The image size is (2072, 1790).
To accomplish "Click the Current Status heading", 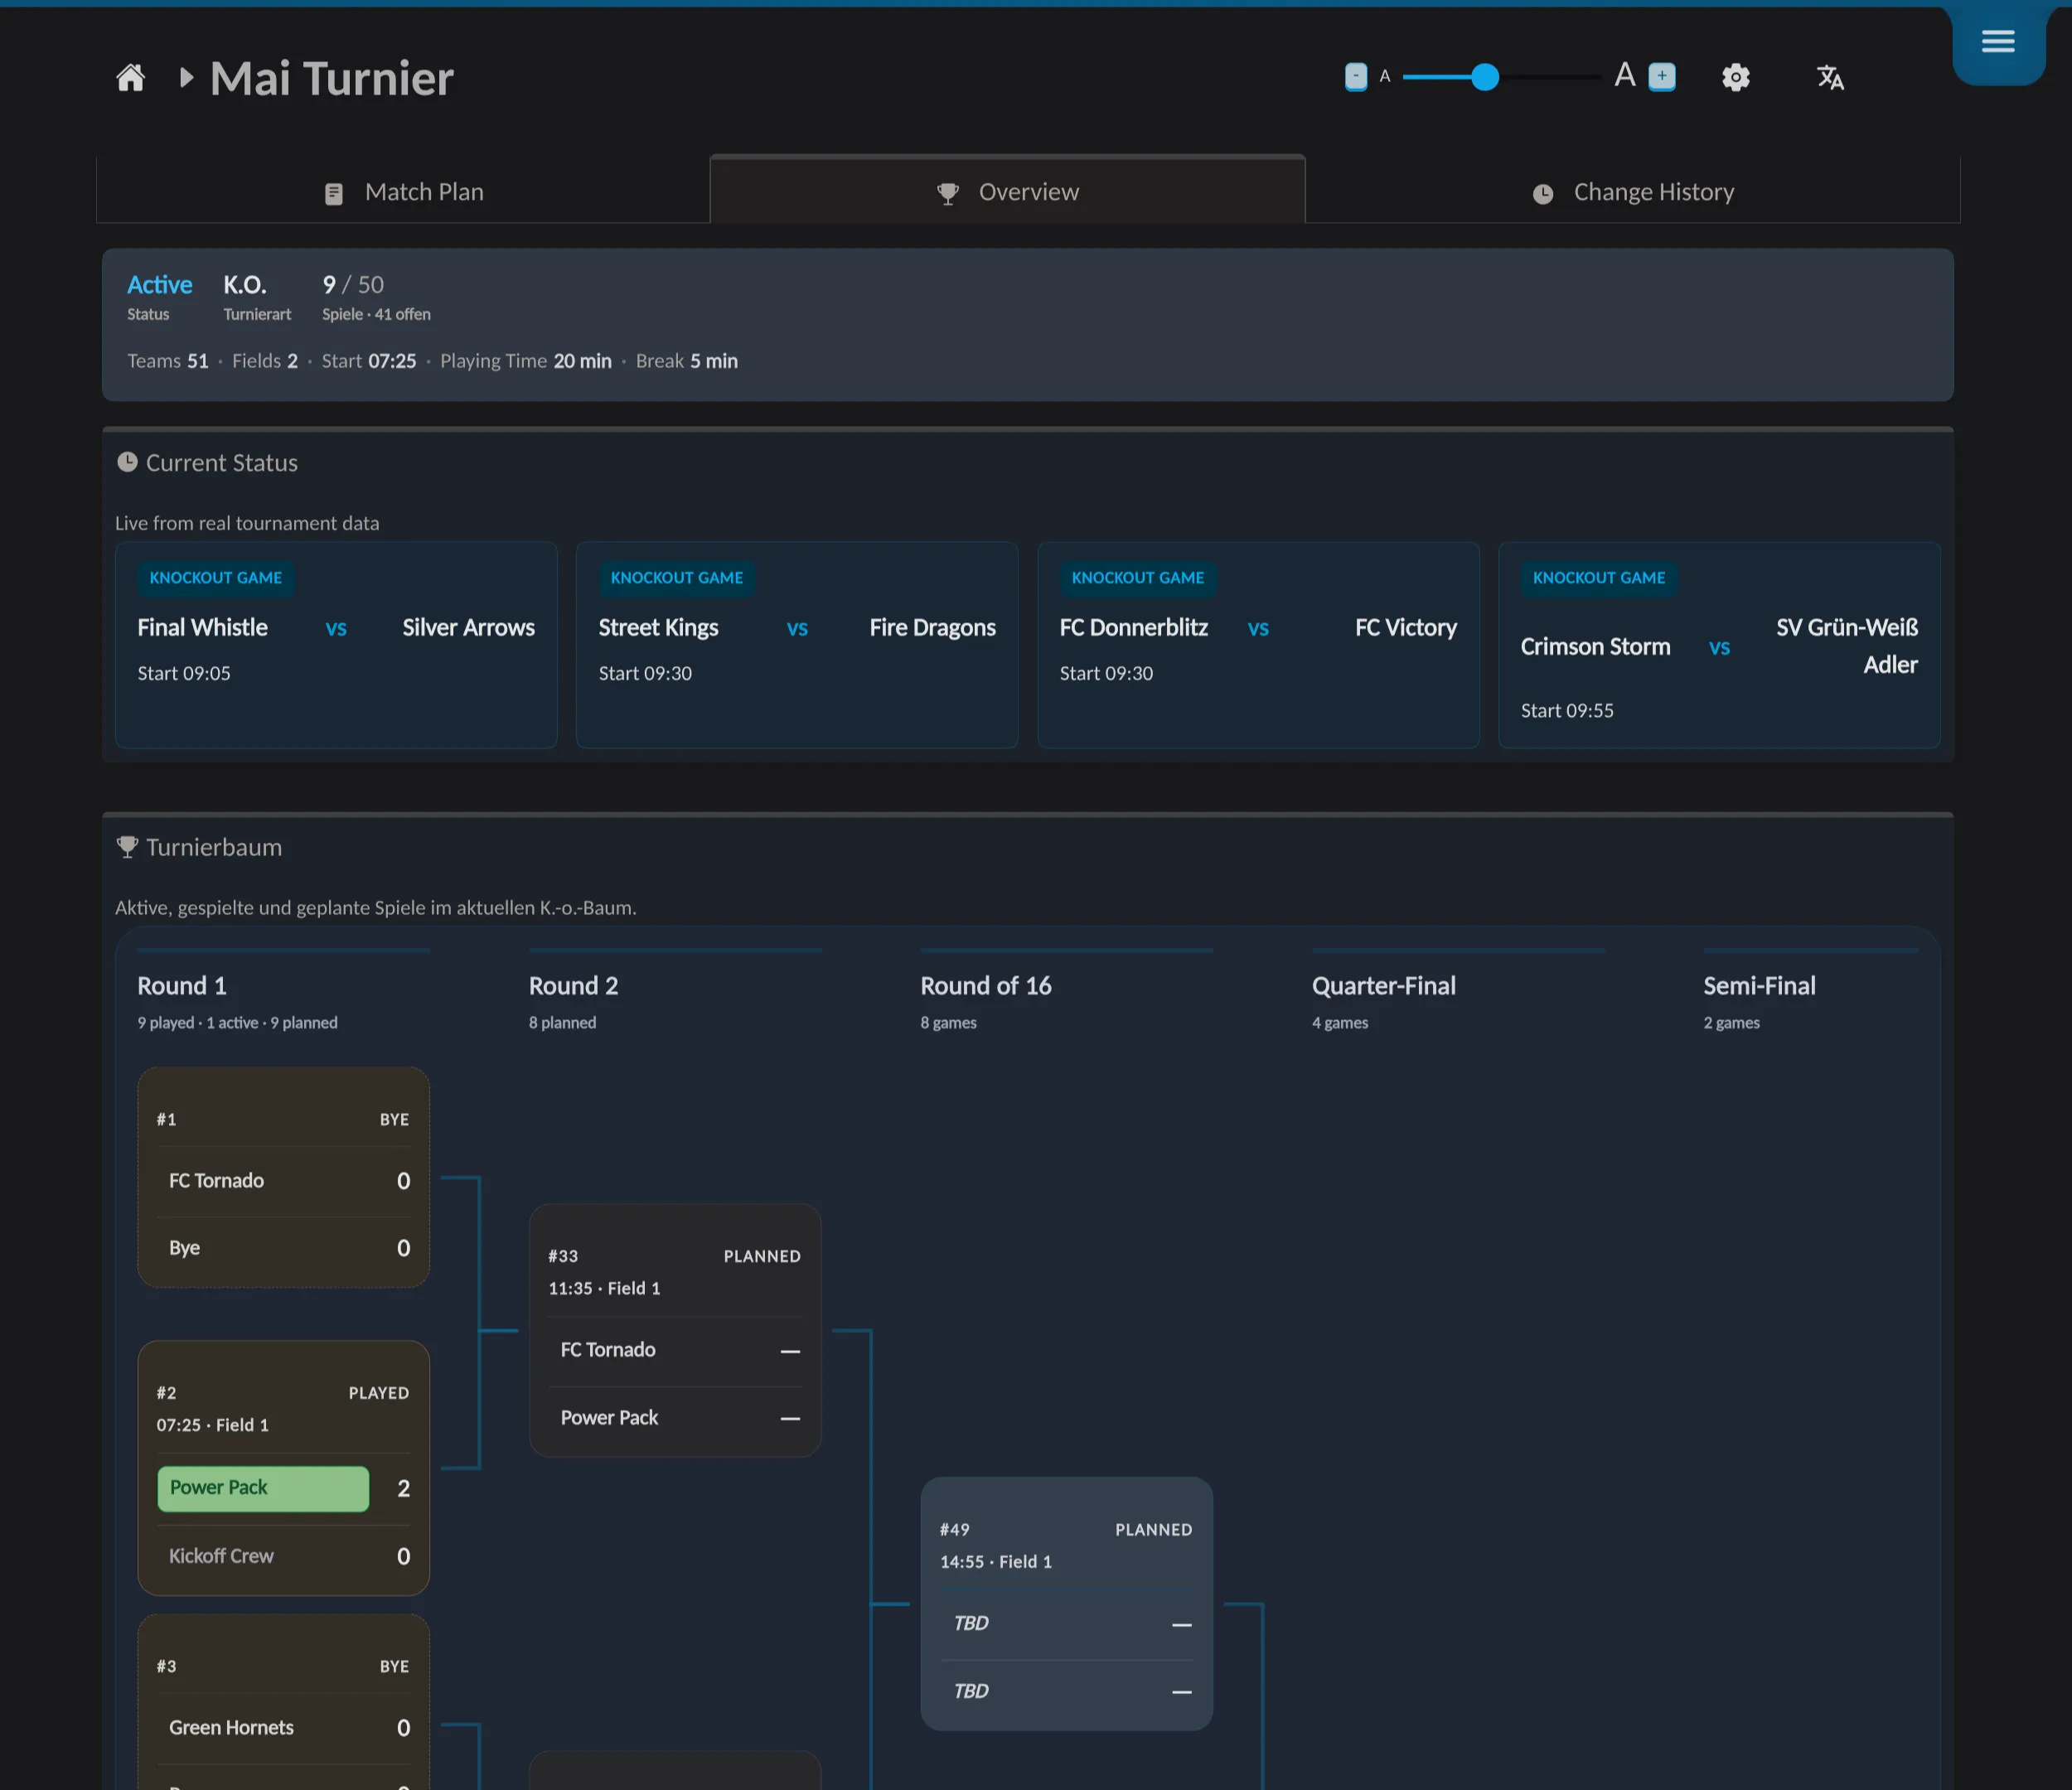I will [x=222, y=463].
